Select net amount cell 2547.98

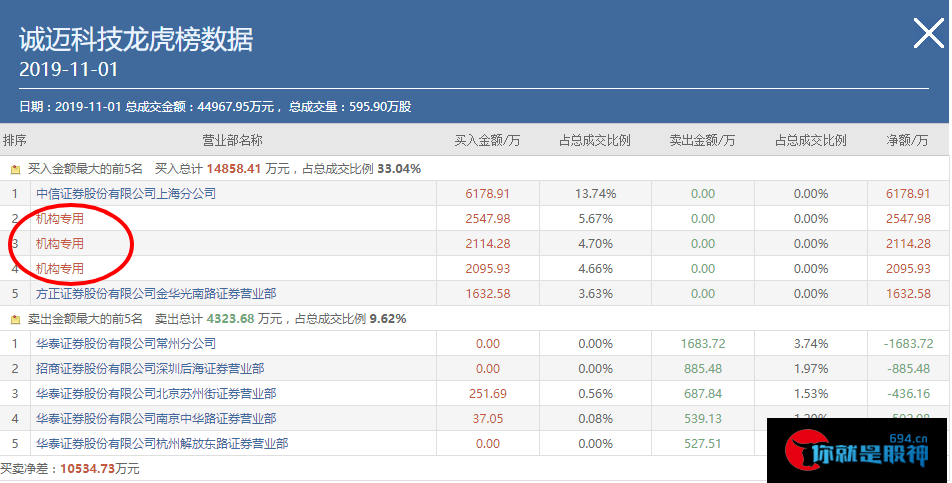(x=908, y=218)
